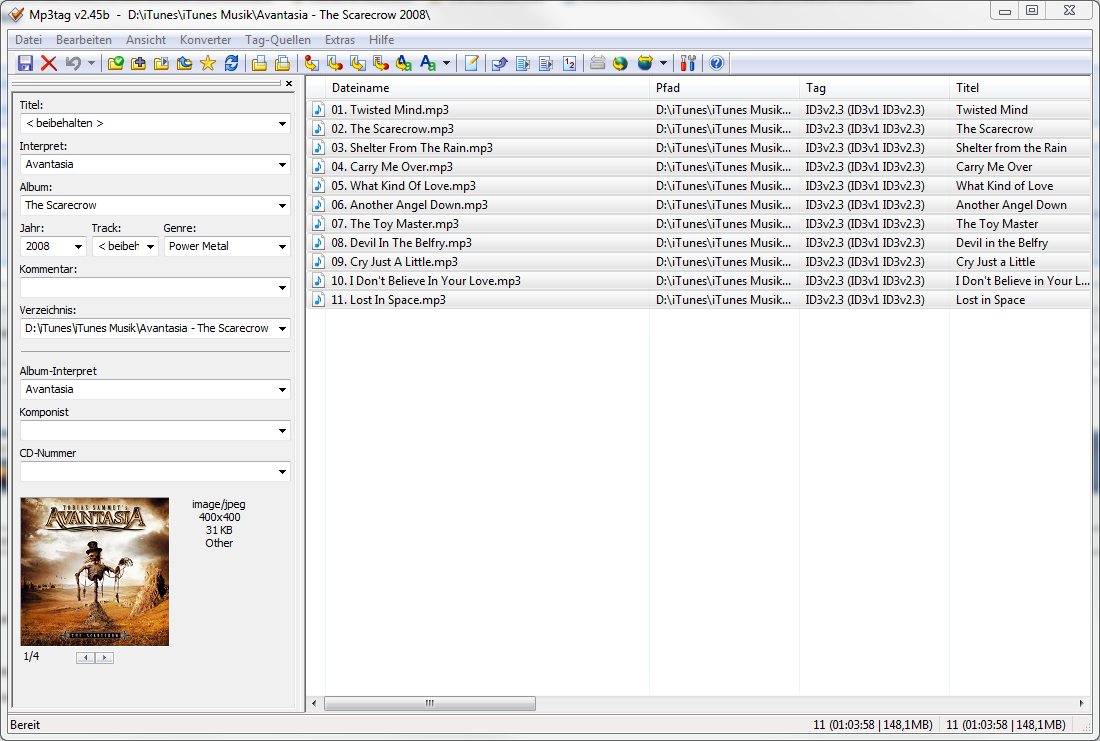This screenshot has height=741, width=1100.
Task: Click the Titel cell 'Twisted Mind'
Action: (992, 109)
